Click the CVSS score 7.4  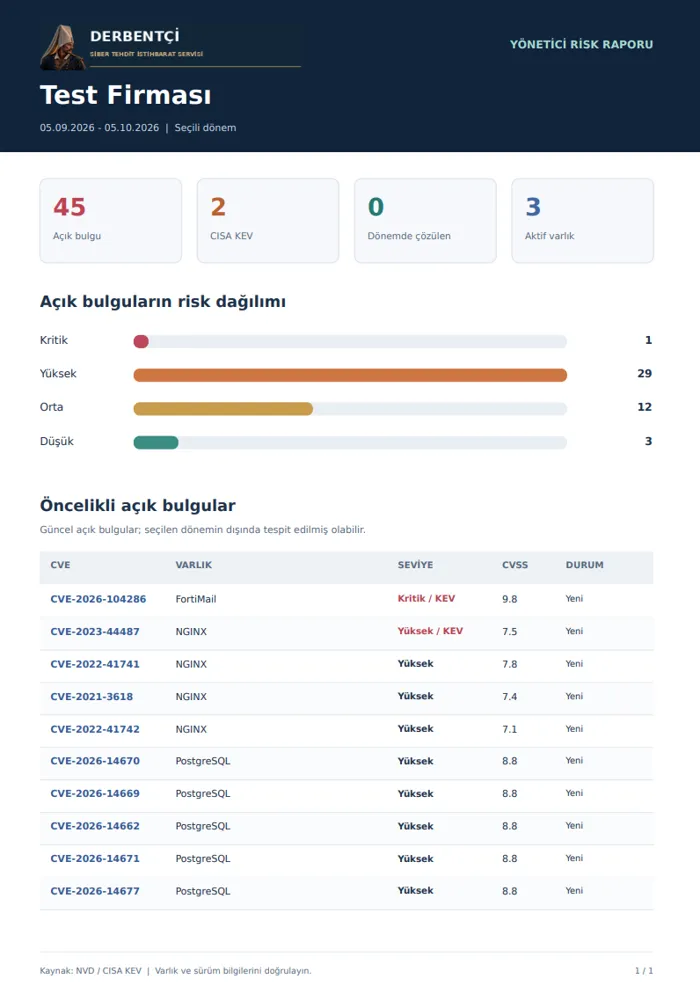pyautogui.click(x=510, y=696)
